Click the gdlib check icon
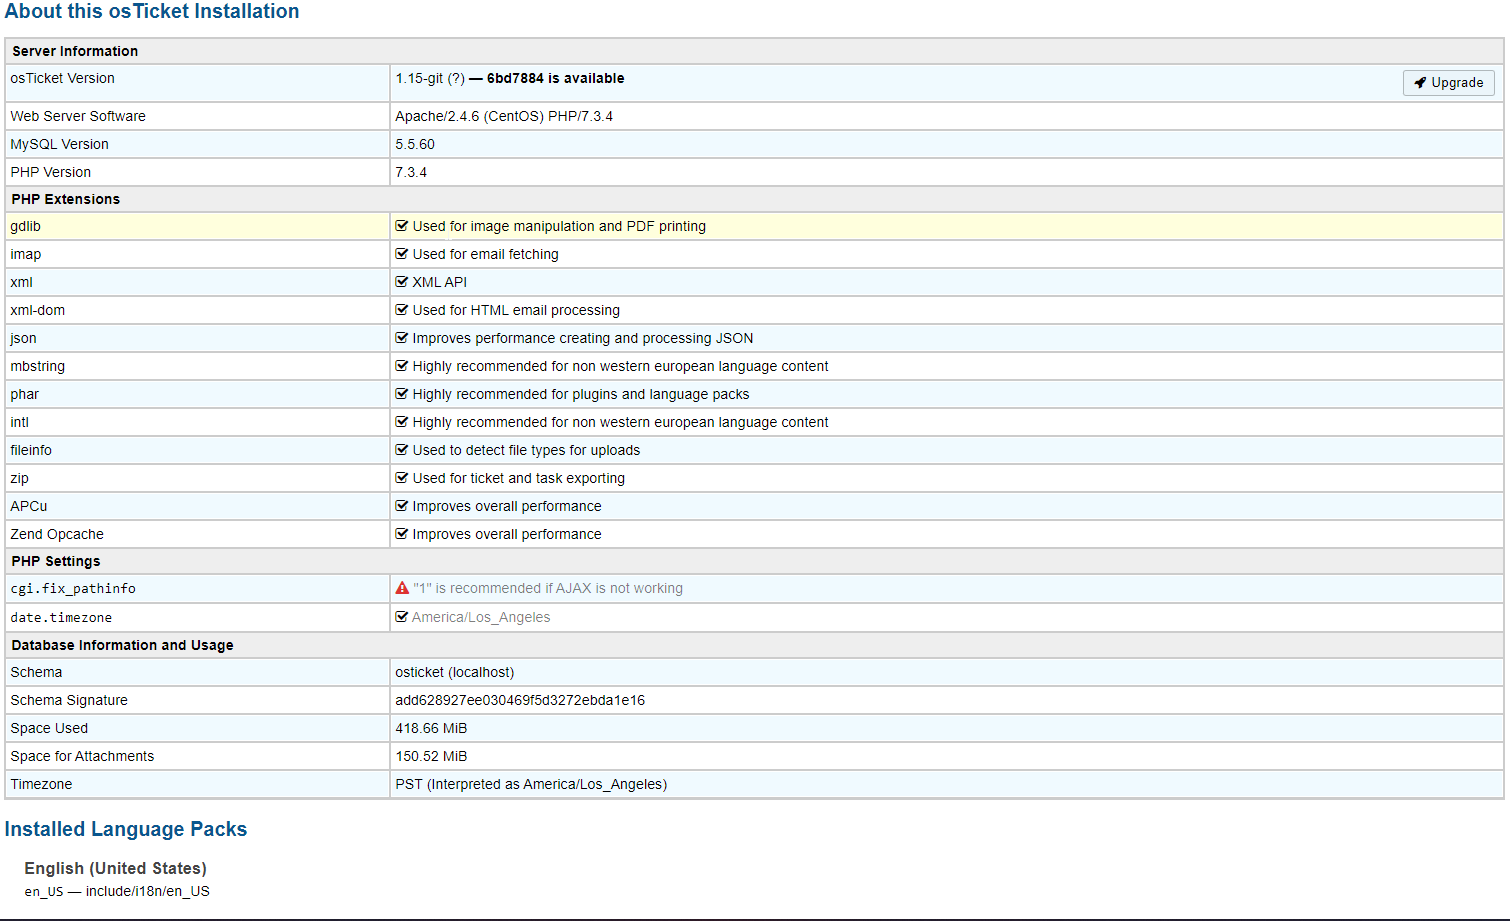The width and height of the screenshot is (1510, 921). [x=402, y=226]
